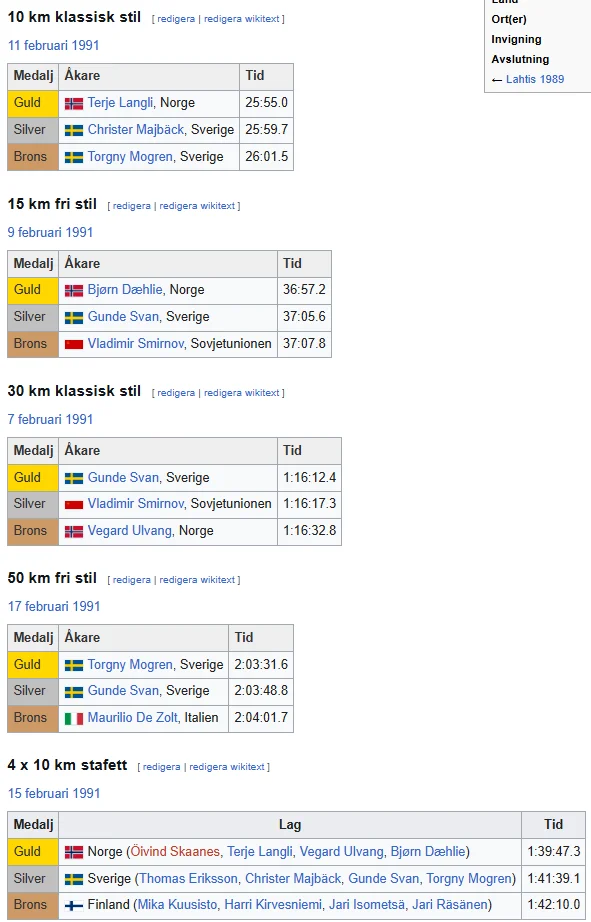Click the Norway flag in the relay gold row
Viewport: 591px width, 922px height.
point(74,852)
